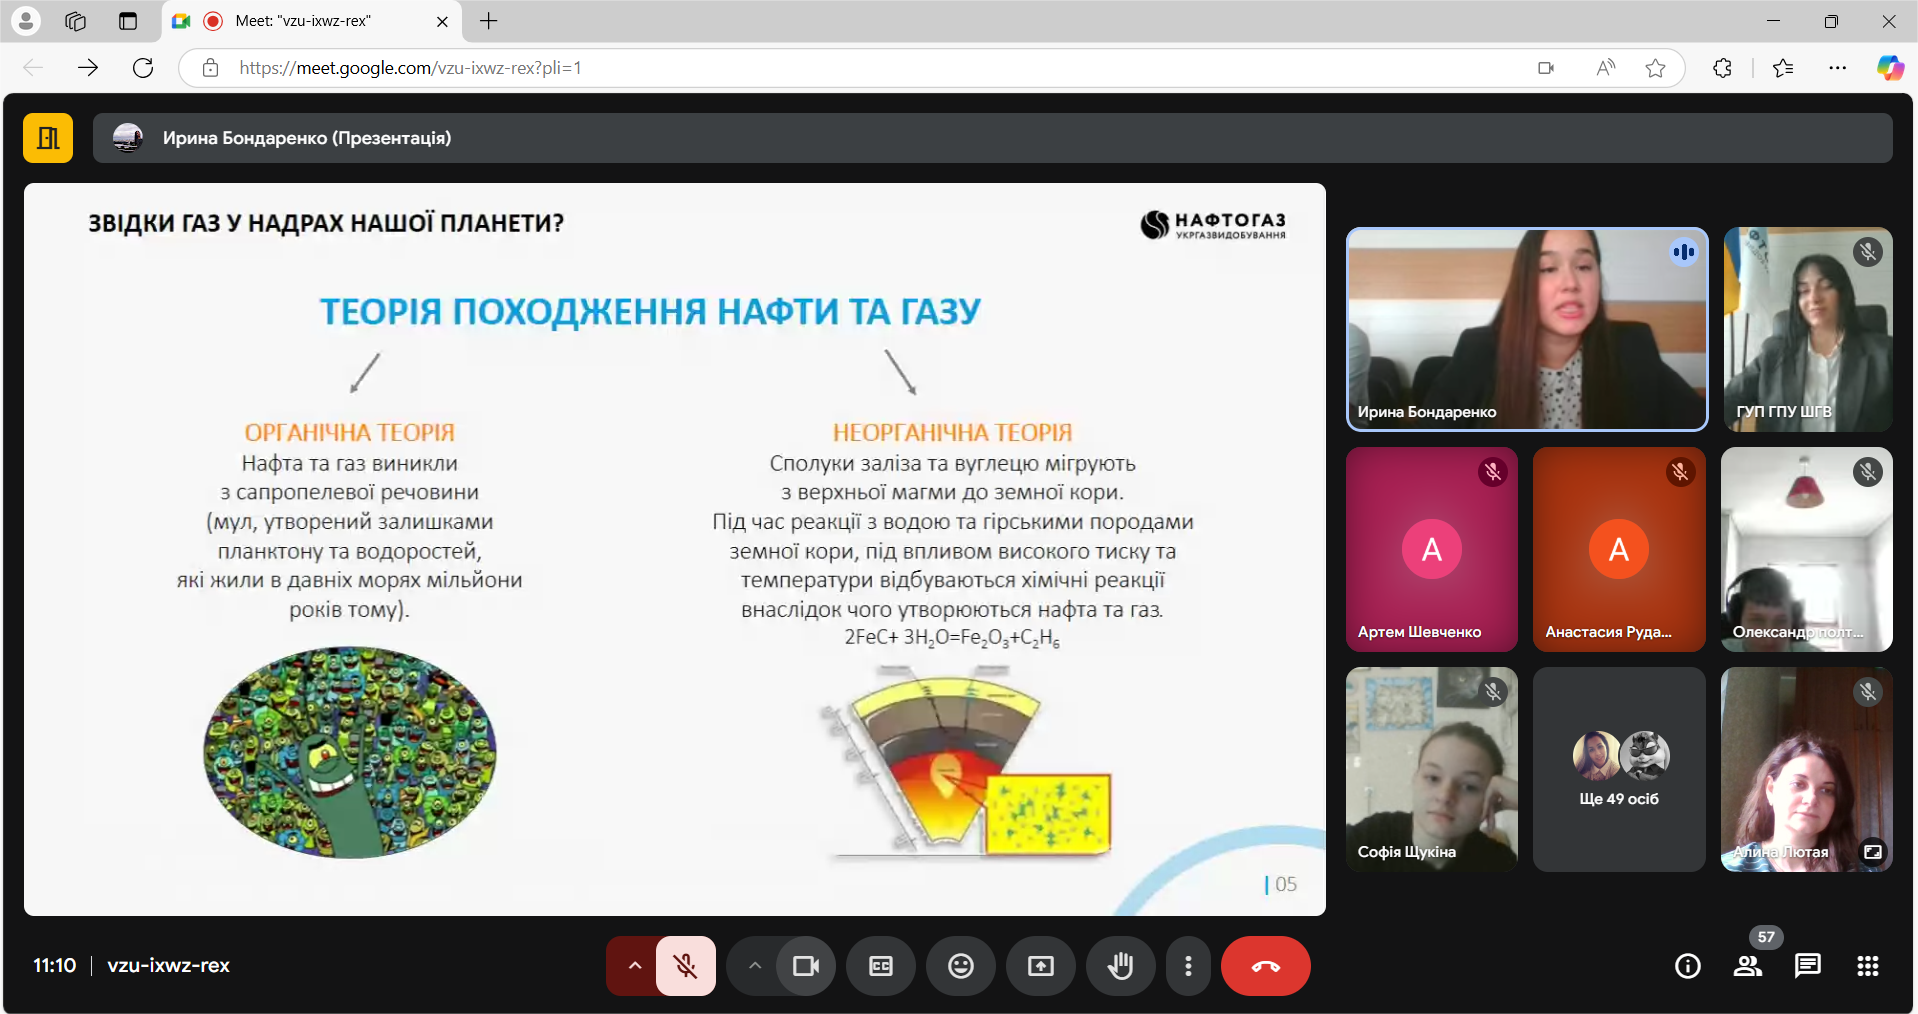1918x1014 pixels.
Task: Turn on closed captions
Action: (x=881, y=966)
